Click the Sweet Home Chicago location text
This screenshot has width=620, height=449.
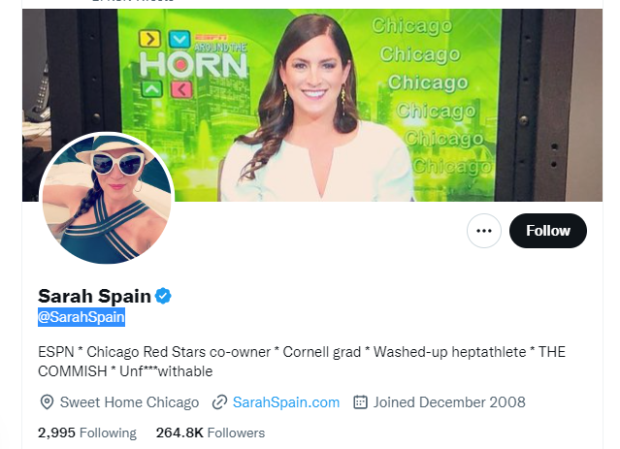129,402
